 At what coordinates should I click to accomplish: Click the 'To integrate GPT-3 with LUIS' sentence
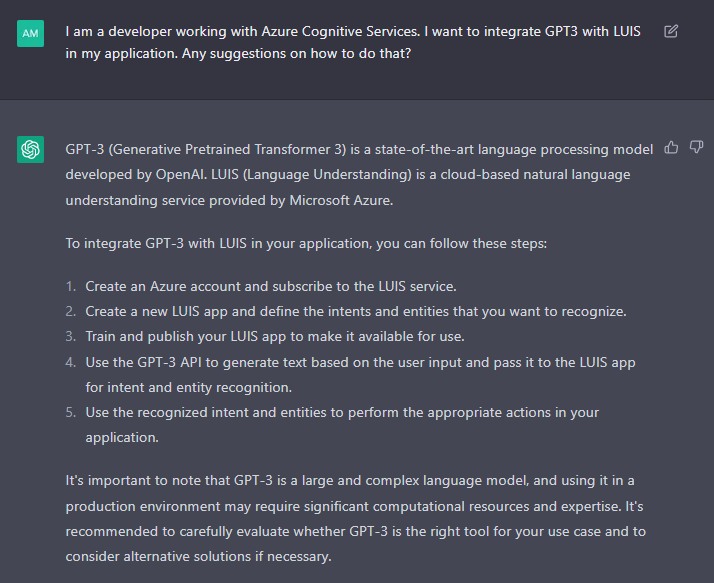coord(306,243)
